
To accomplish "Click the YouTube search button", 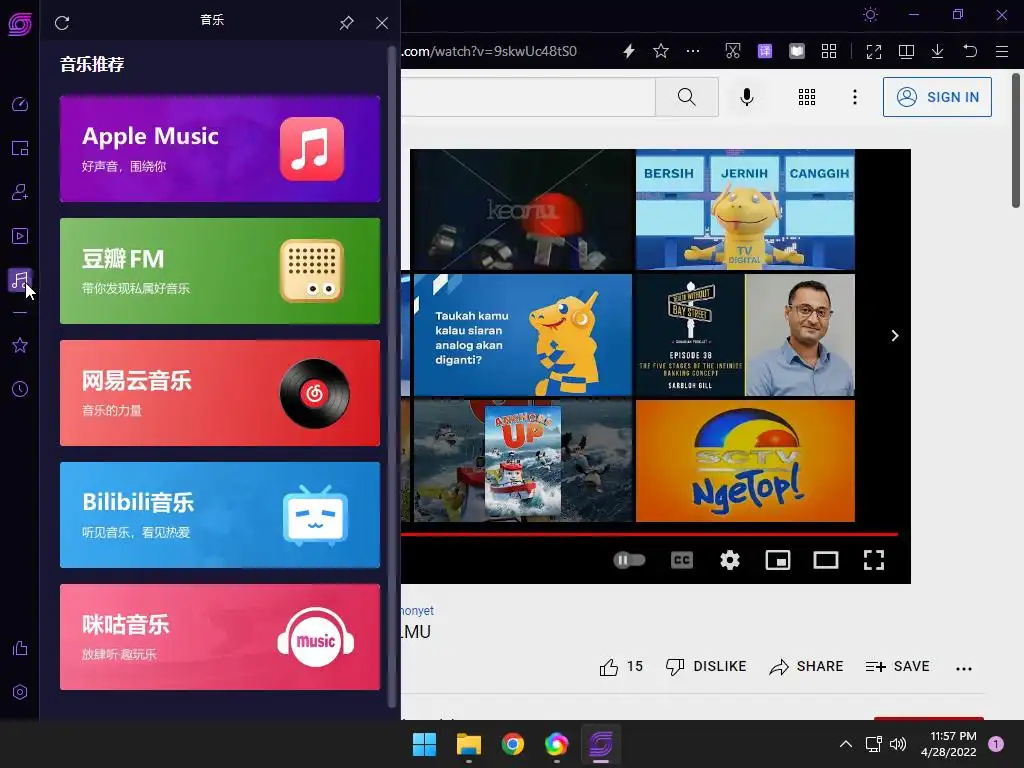I will click(x=686, y=97).
